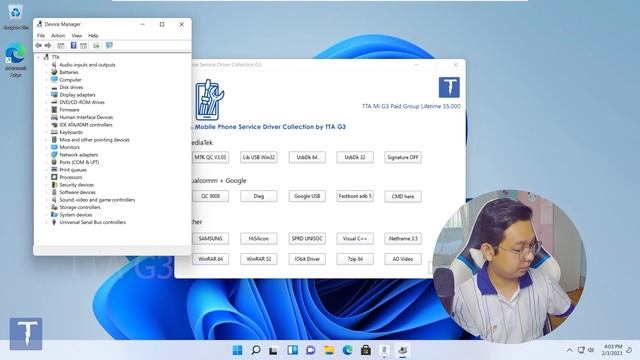Expand the Batteries node arrow
Viewport: 640px width, 360px height.
click(x=46, y=72)
